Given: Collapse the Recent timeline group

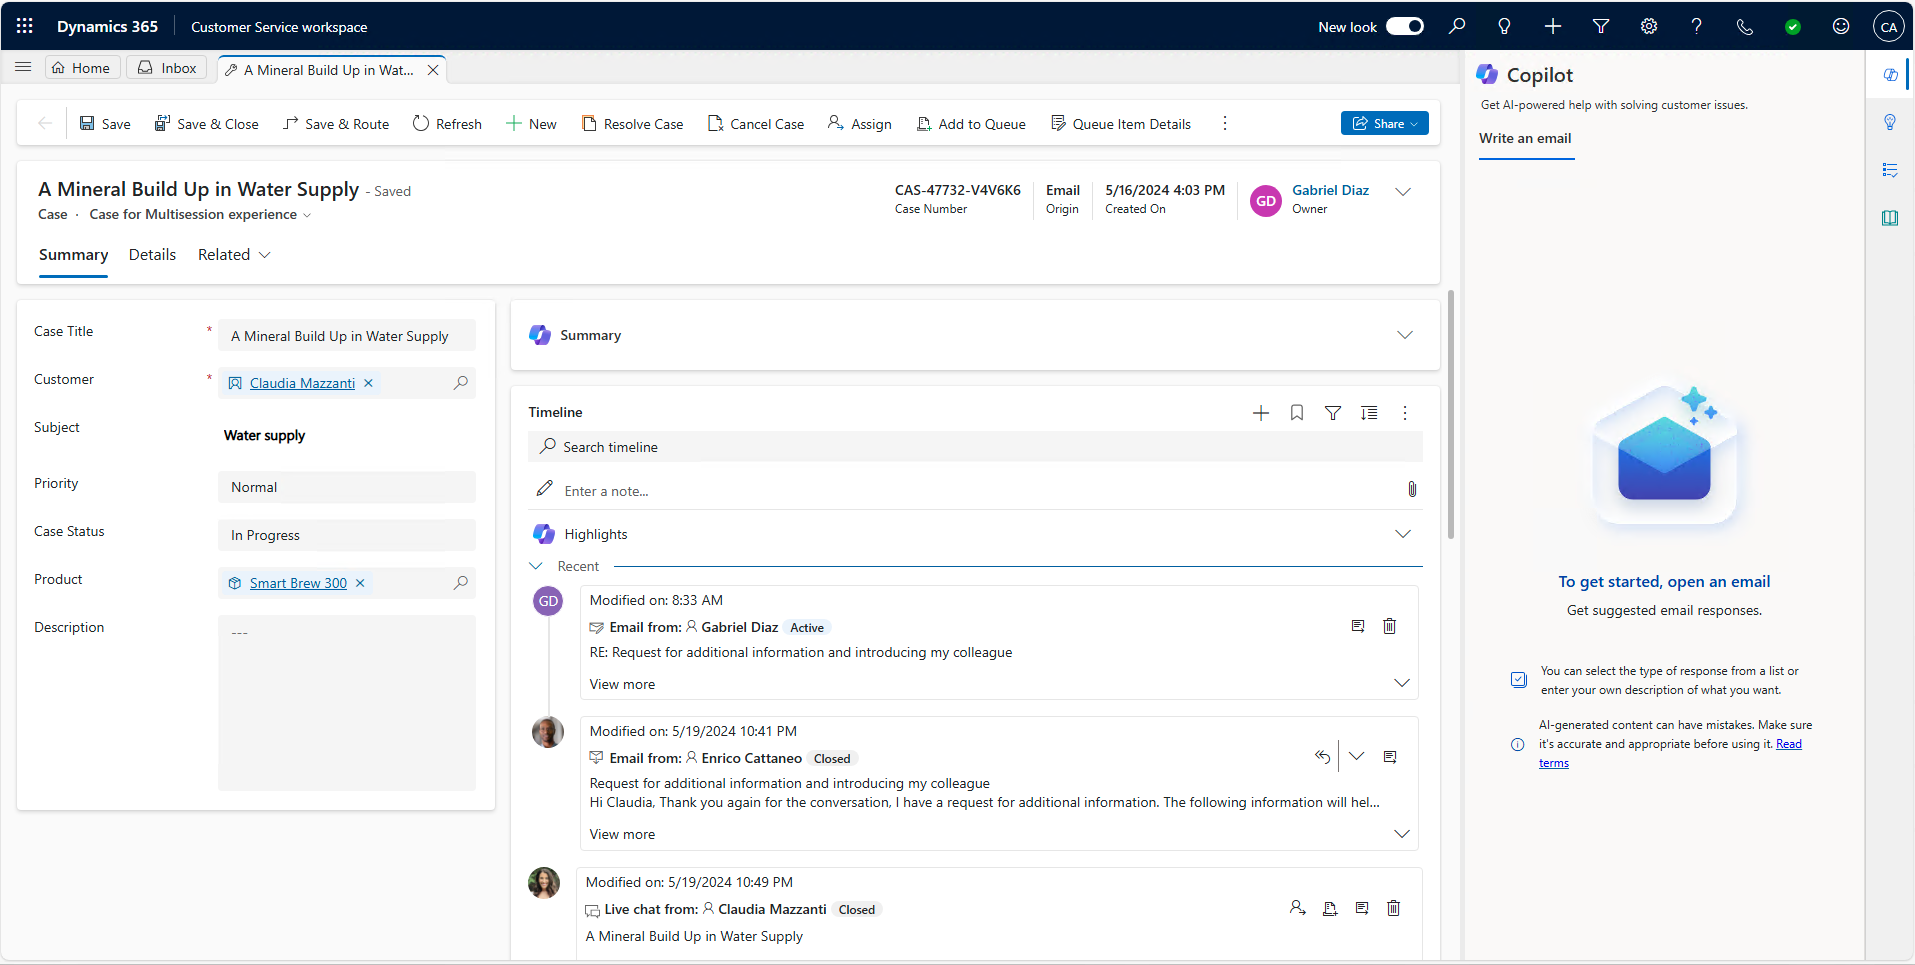Looking at the screenshot, I should pos(535,565).
